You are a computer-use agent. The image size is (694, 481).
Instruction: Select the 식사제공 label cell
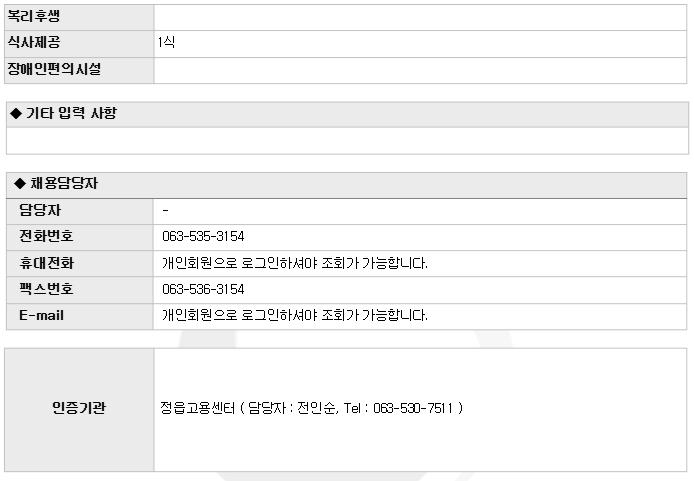click(x=79, y=43)
